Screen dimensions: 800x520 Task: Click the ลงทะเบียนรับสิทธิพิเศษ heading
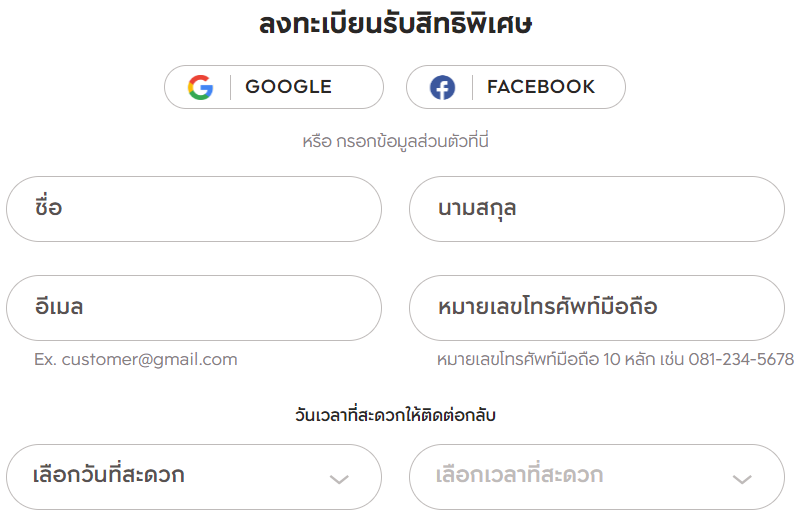(x=395, y=24)
